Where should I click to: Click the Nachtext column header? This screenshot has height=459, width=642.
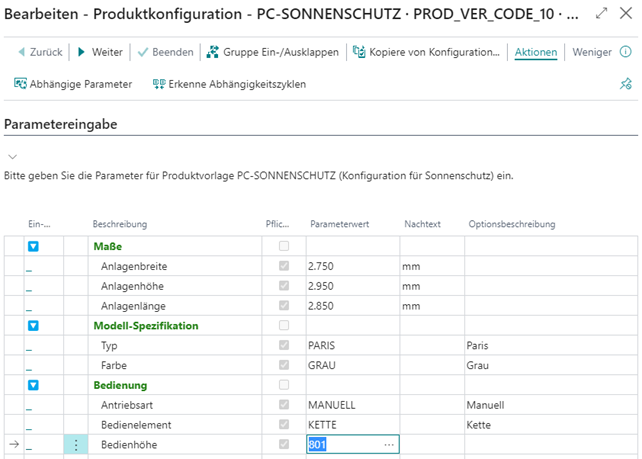coord(422,224)
